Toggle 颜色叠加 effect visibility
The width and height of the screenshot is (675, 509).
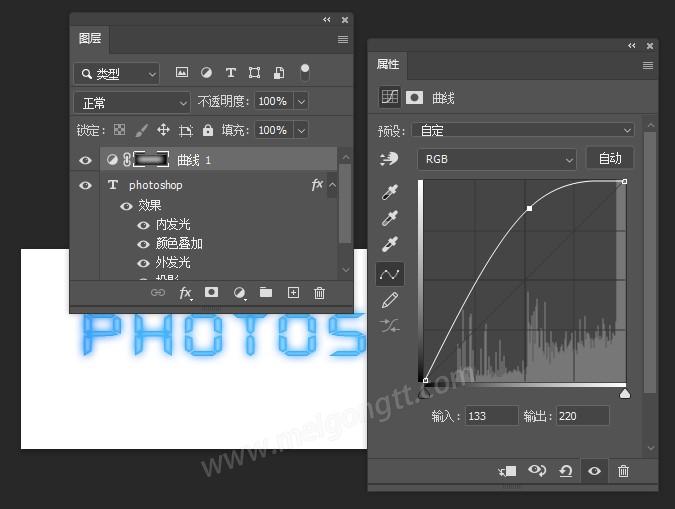[143, 244]
